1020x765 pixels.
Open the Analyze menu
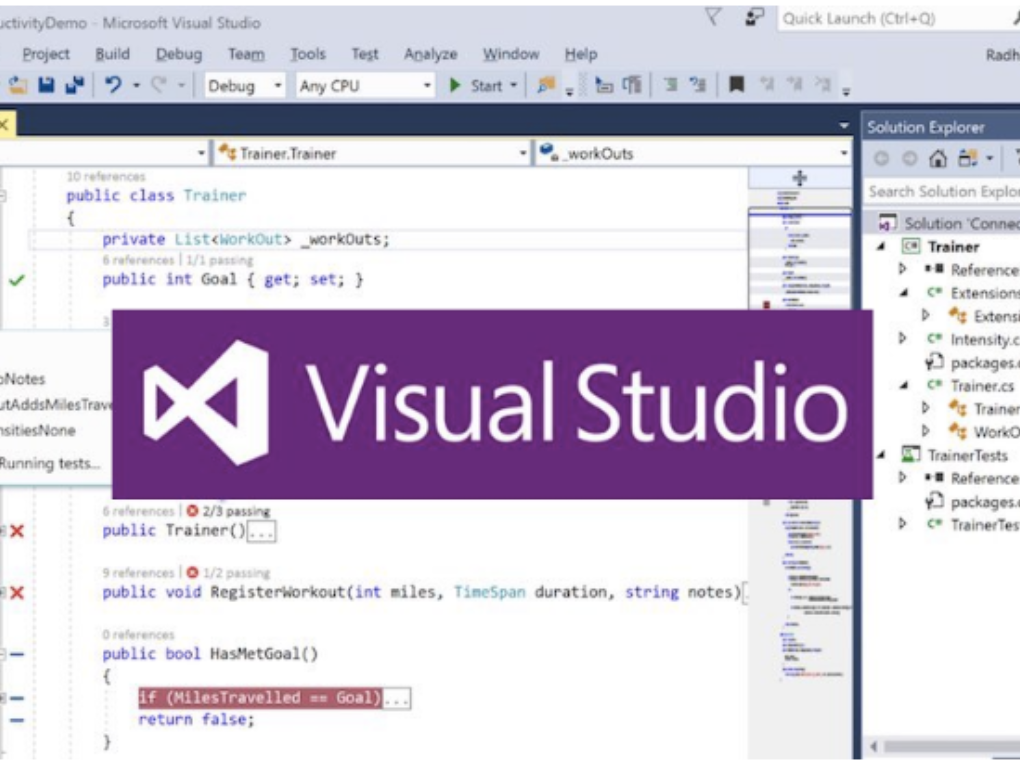tap(430, 54)
